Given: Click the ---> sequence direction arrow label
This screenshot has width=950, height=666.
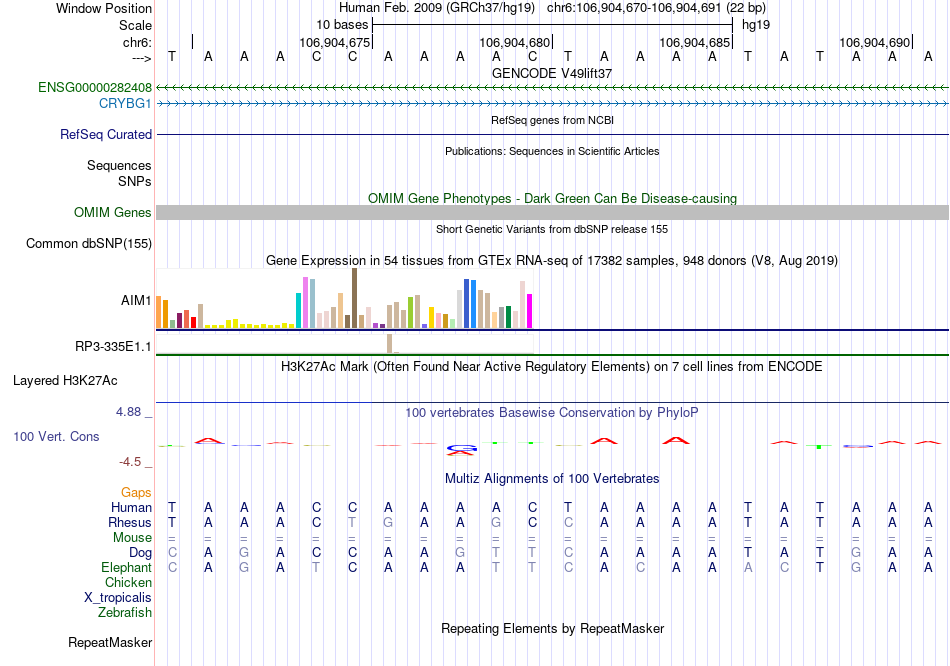Looking at the screenshot, I should pyautogui.click(x=142, y=58).
